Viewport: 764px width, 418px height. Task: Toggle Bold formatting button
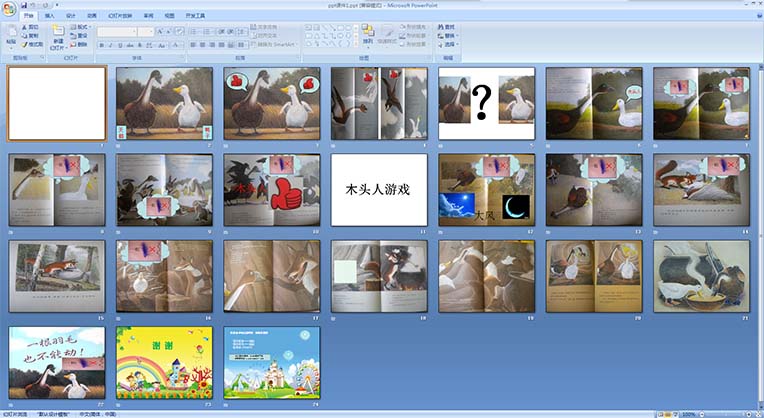102,45
